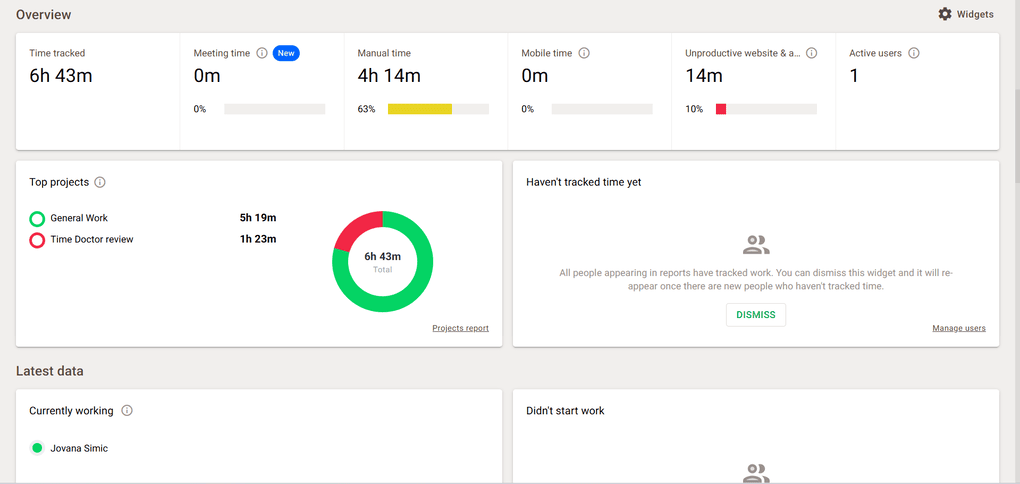The width and height of the screenshot is (1020, 484).
Task: Click the Didn't start work widget title
Action: [x=565, y=410]
